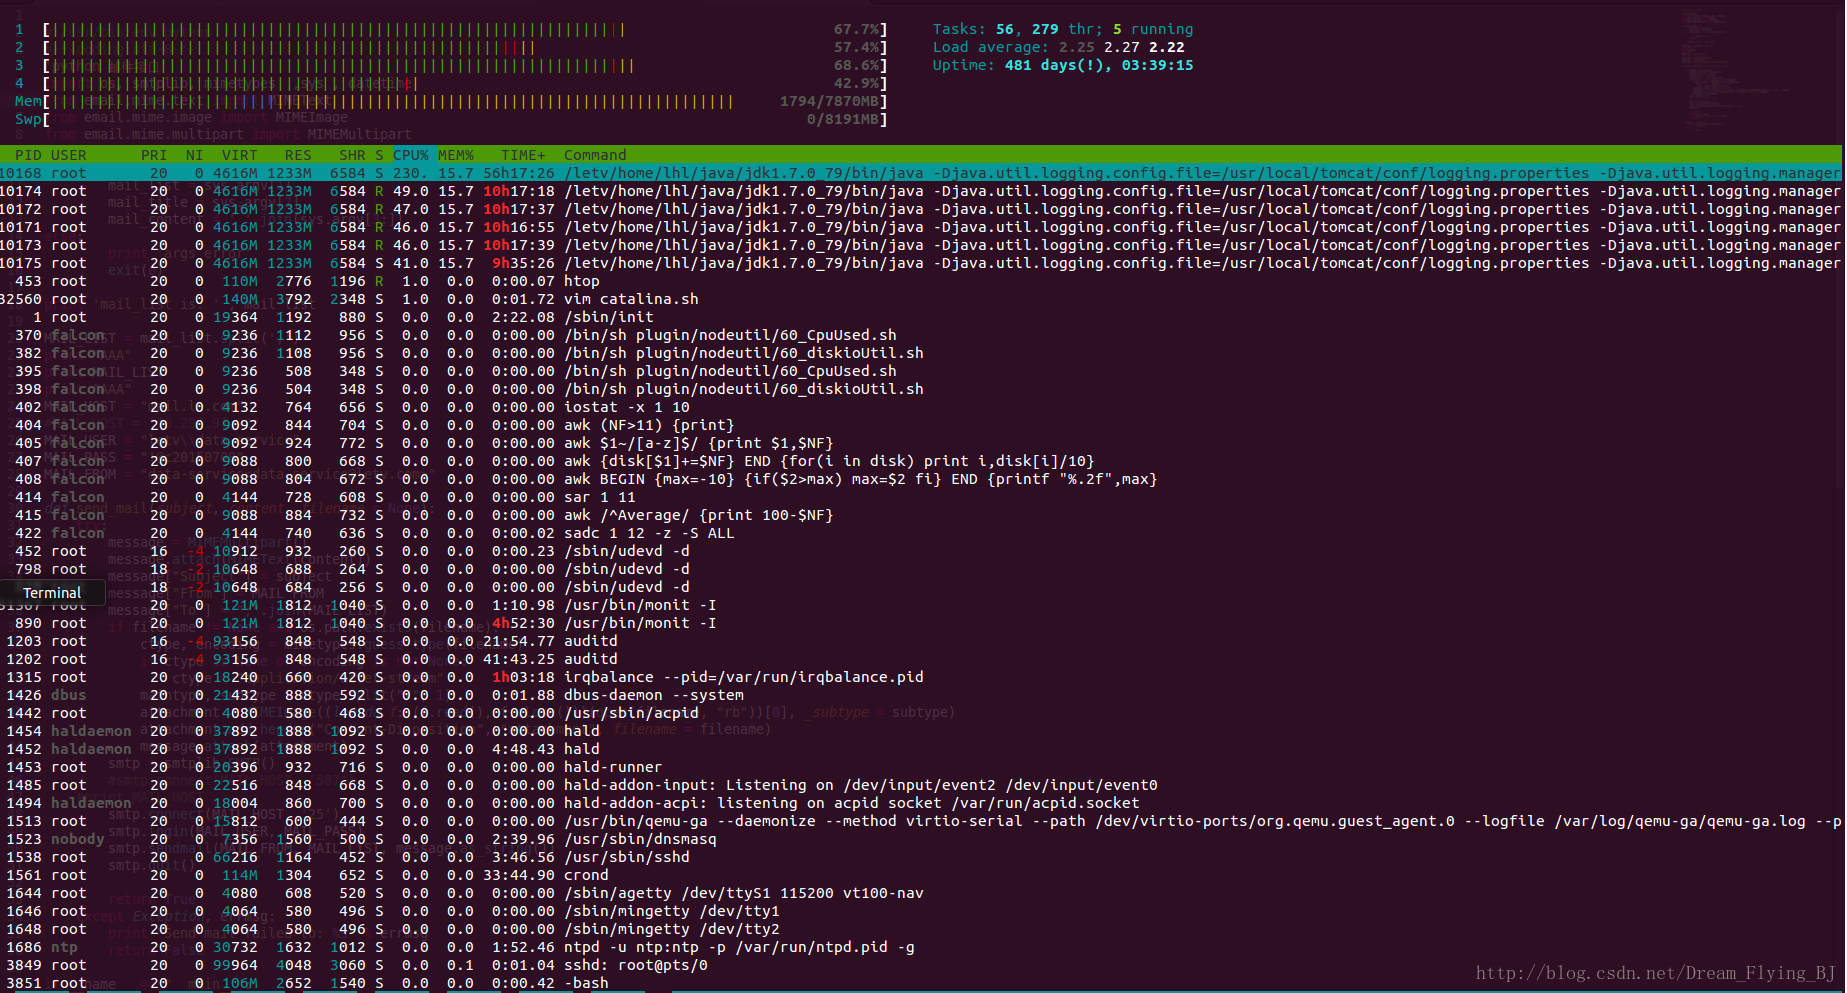Select the highlighted java process row PID 10168

[921, 173]
